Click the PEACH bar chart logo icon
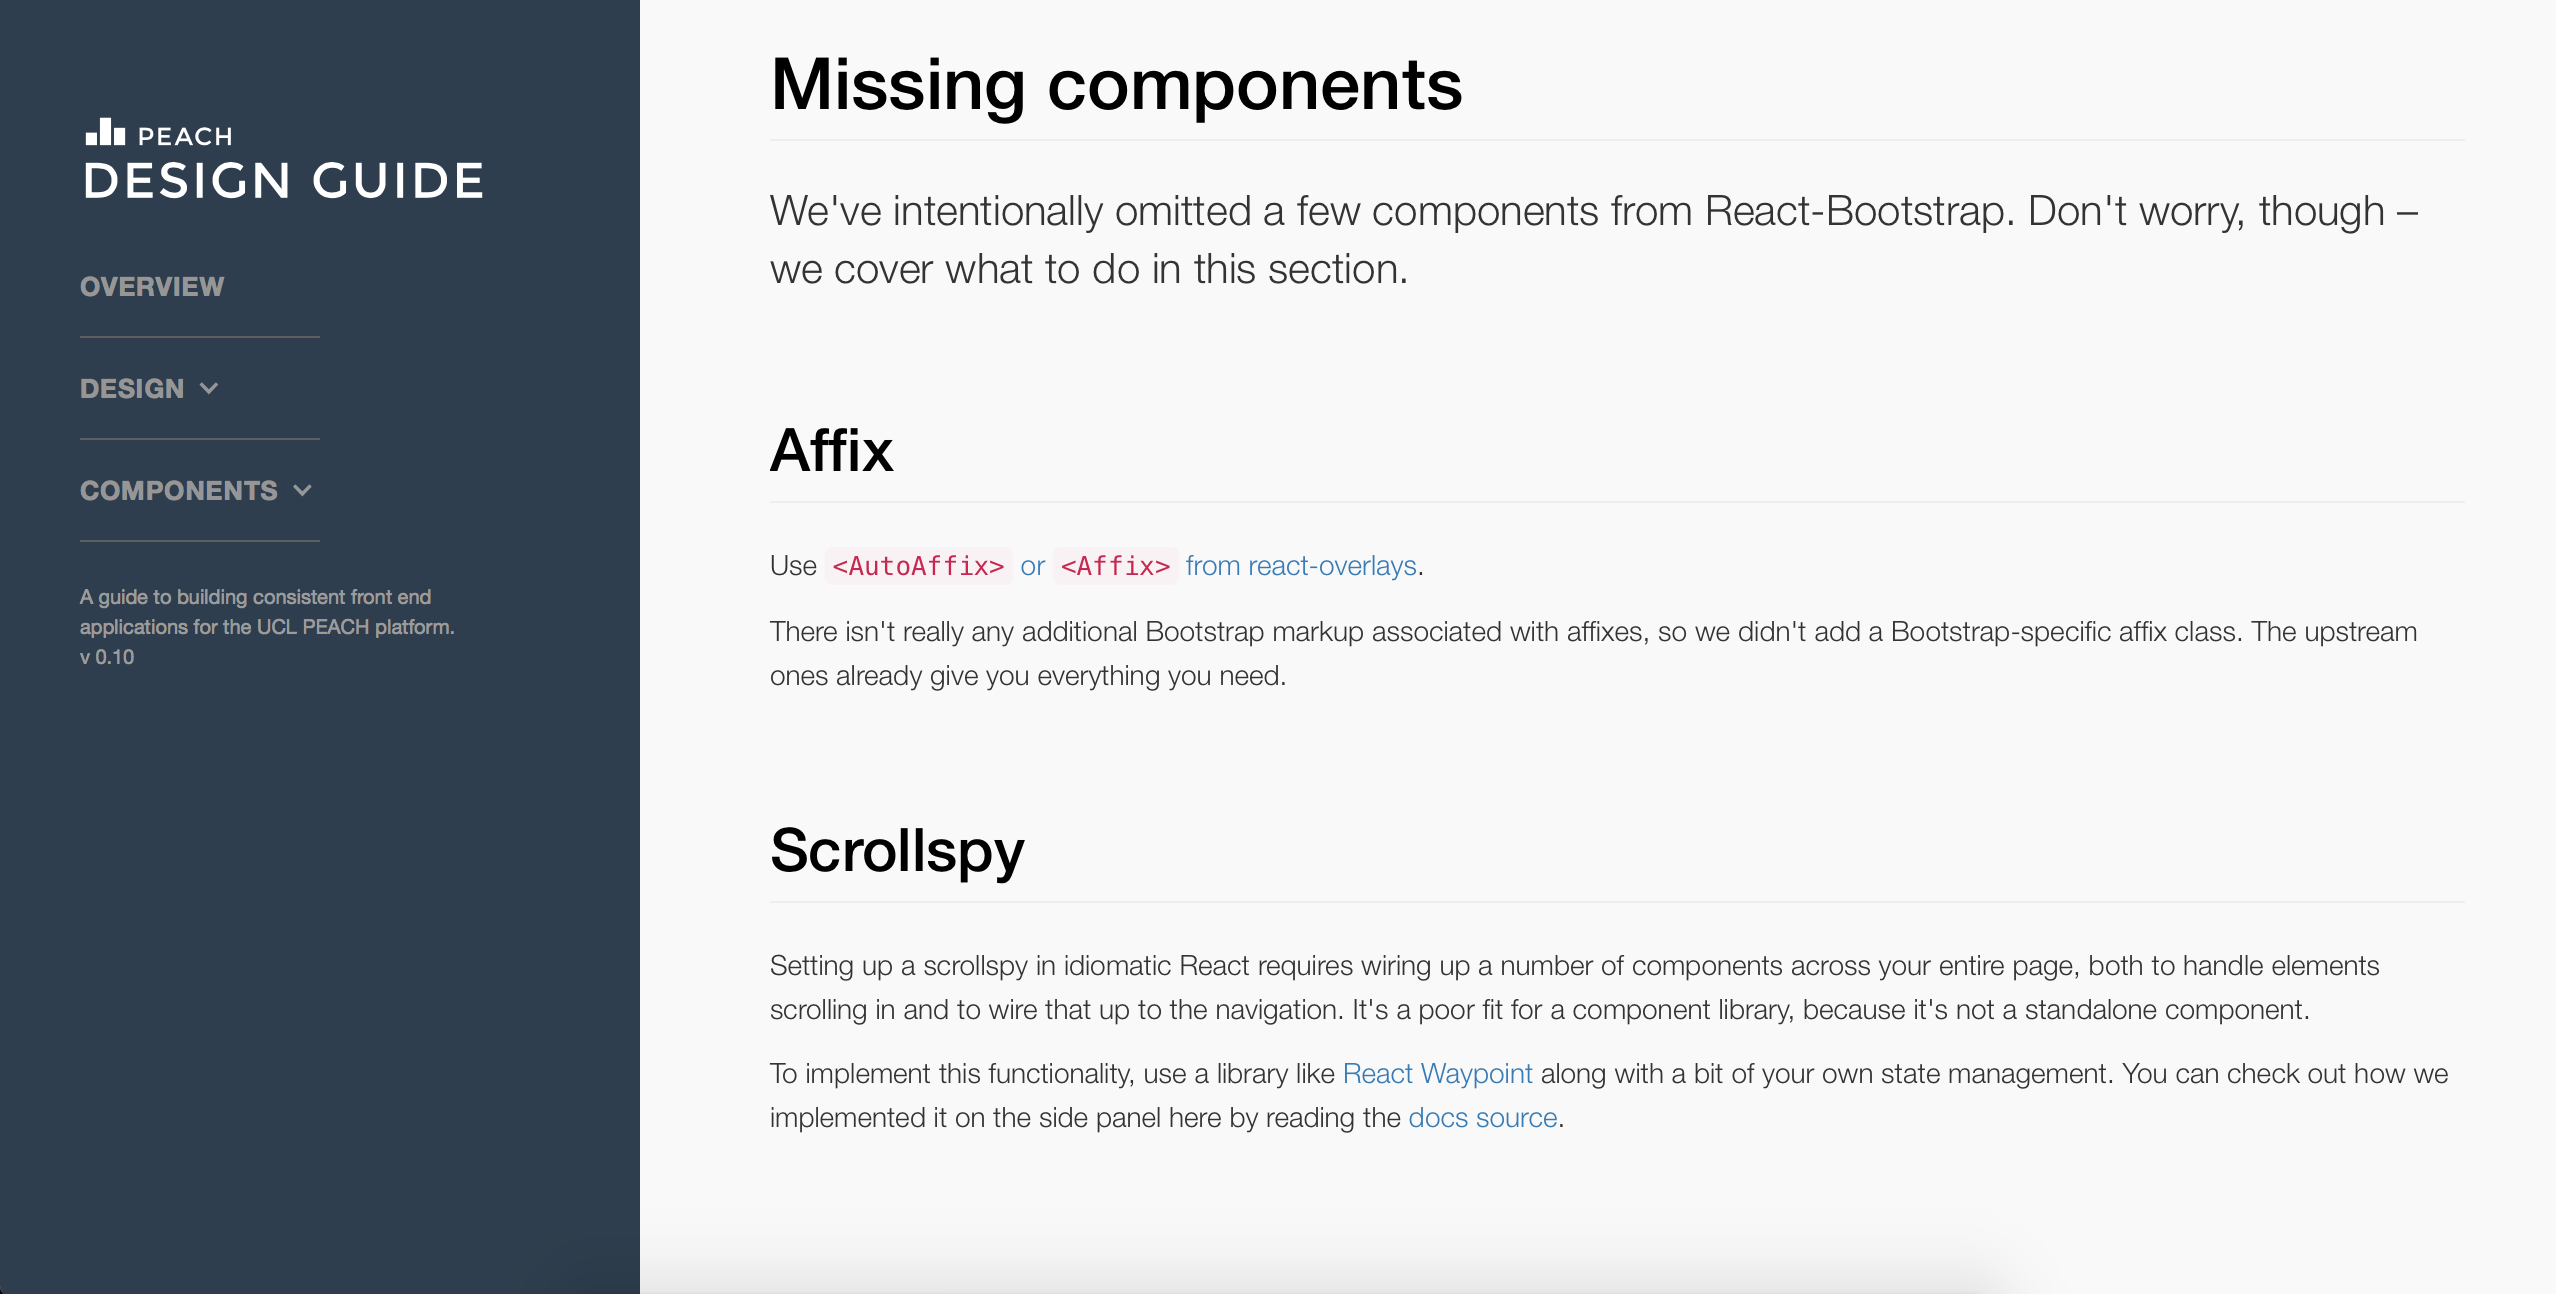 coord(105,132)
